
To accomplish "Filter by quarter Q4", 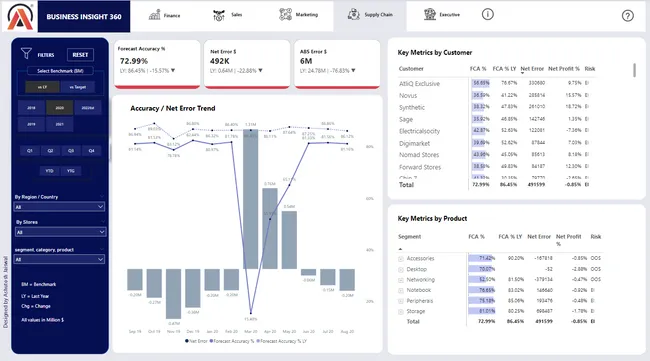I will pos(92,150).
